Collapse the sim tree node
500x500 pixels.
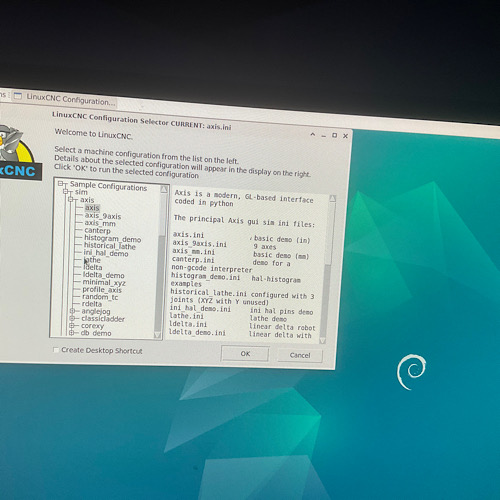66,192
